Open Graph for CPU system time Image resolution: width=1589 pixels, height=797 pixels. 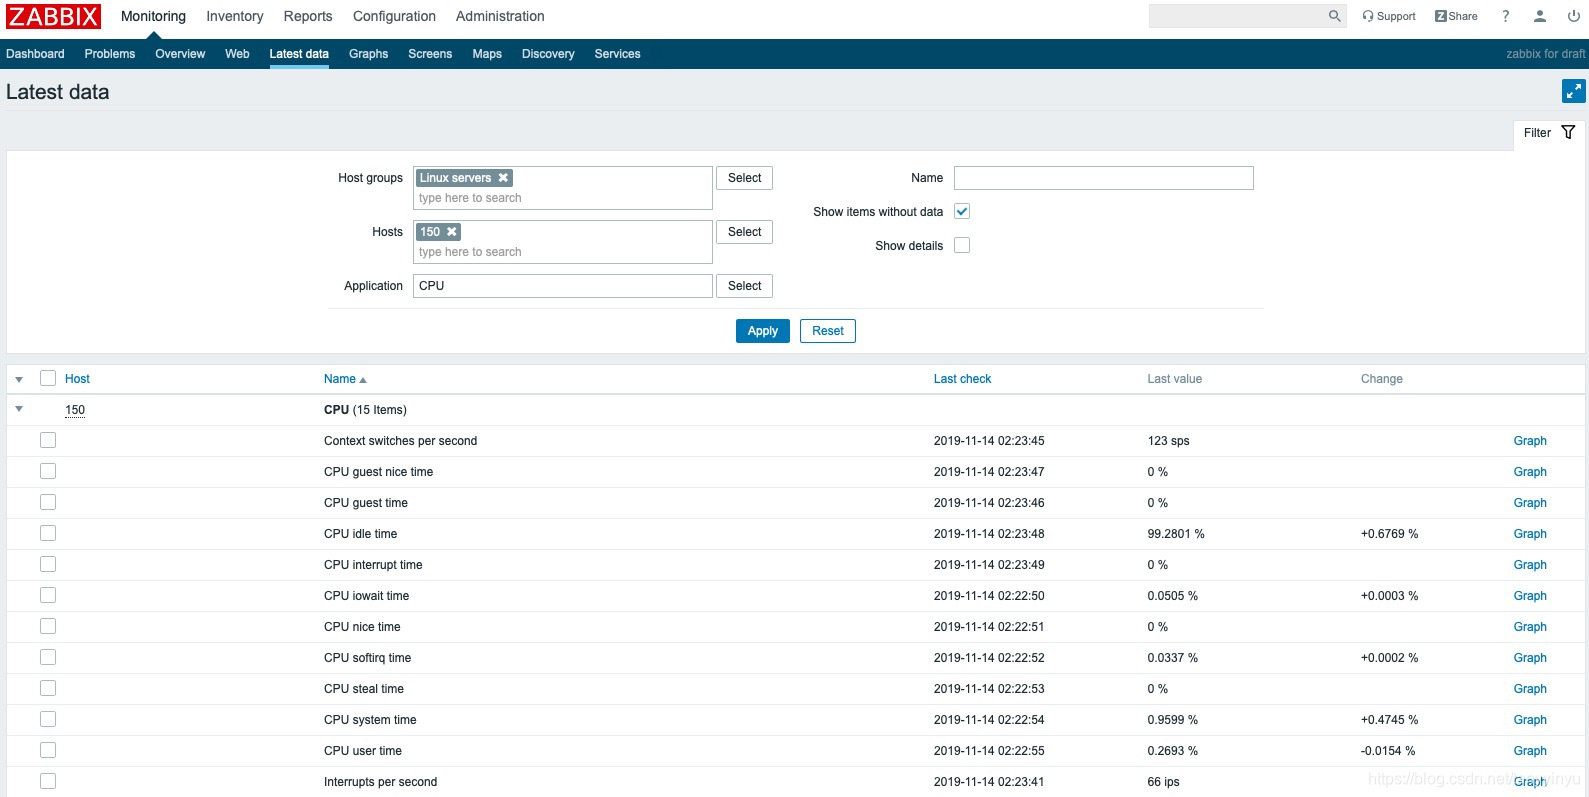point(1530,720)
